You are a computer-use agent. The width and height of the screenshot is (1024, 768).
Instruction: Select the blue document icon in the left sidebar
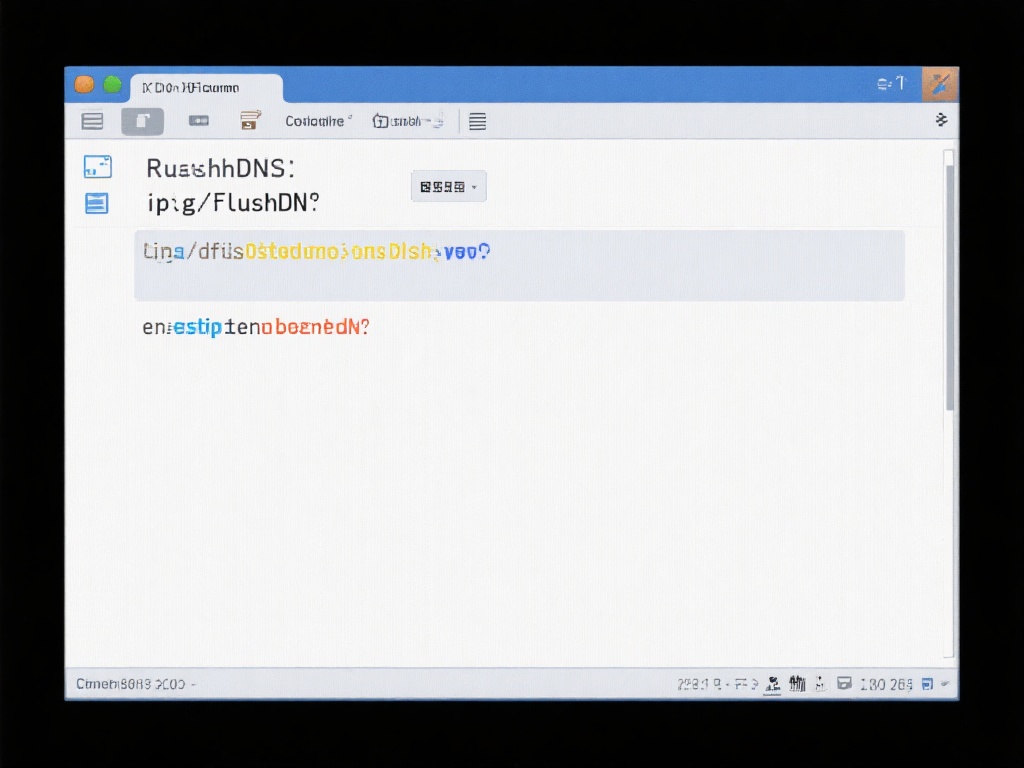click(96, 203)
